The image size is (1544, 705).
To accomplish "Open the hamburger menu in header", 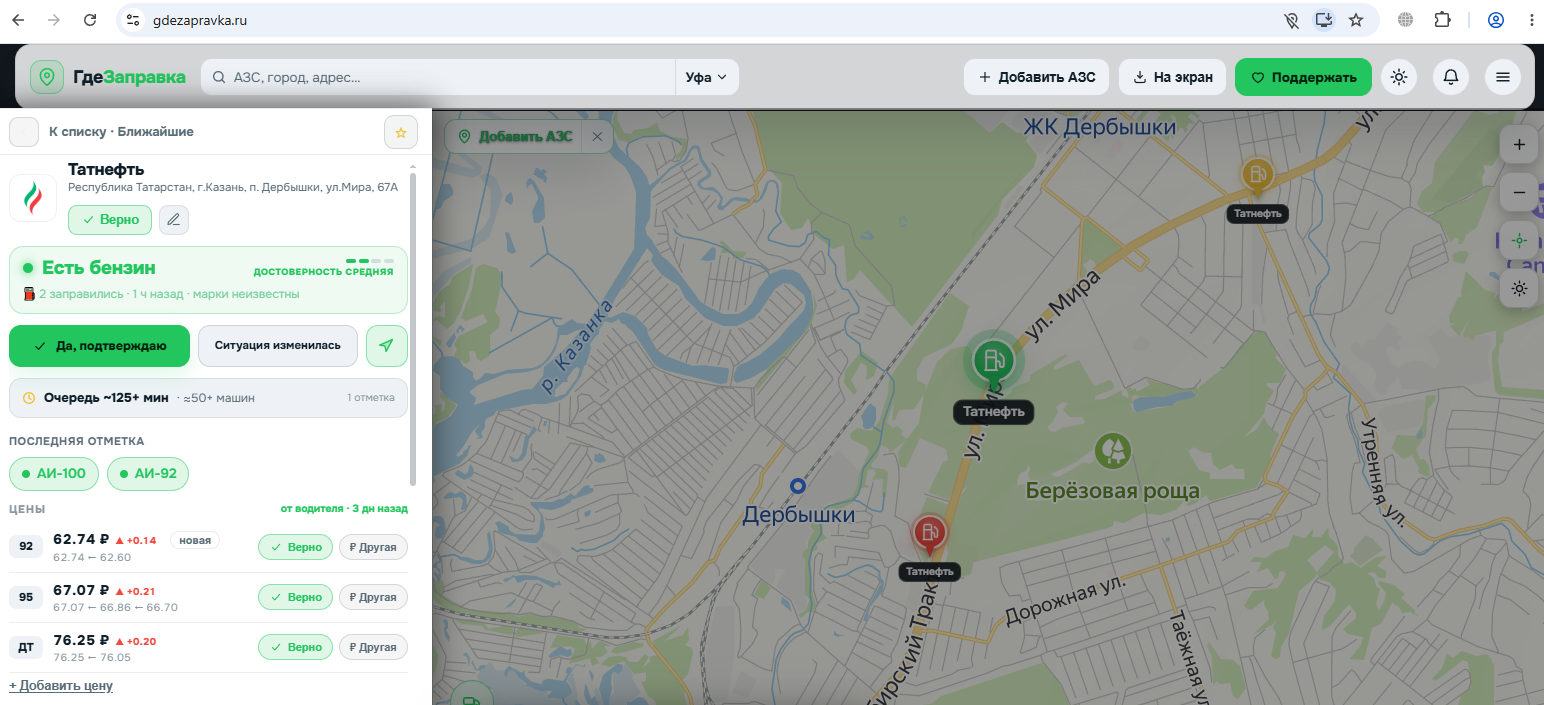I will tap(1502, 77).
